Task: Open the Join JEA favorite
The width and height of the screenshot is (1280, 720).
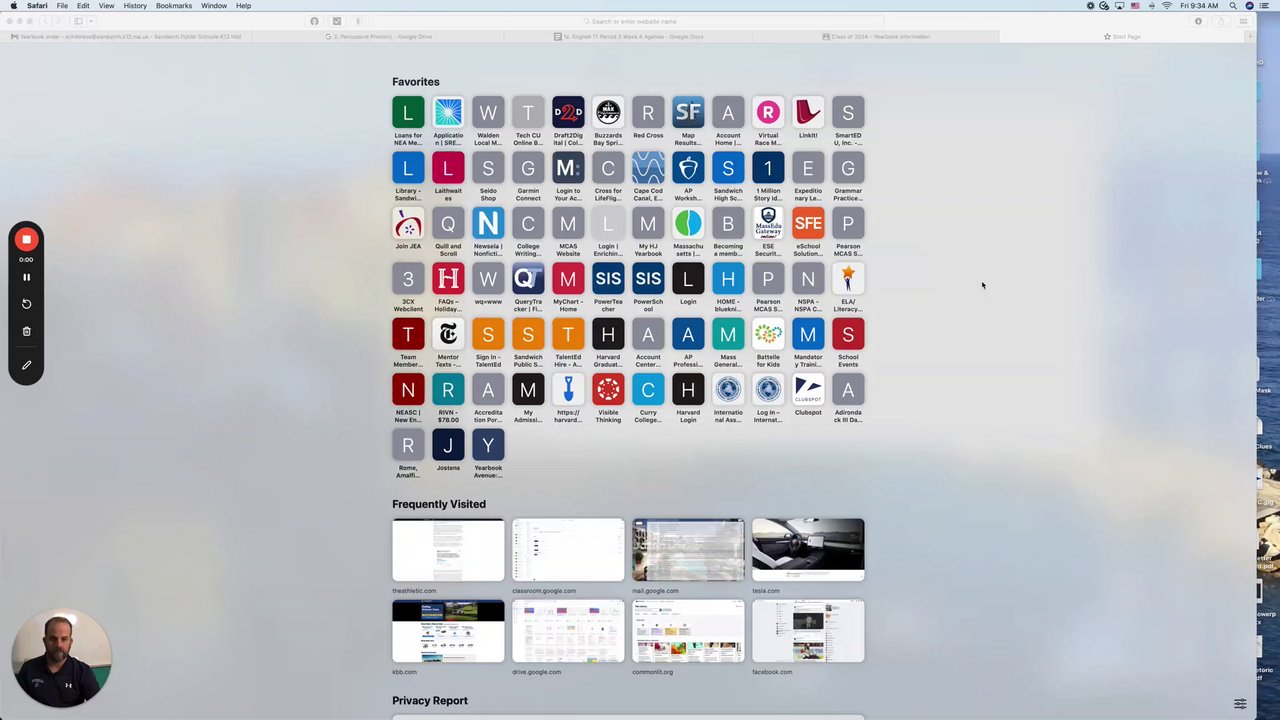Action: [x=408, y=224]
